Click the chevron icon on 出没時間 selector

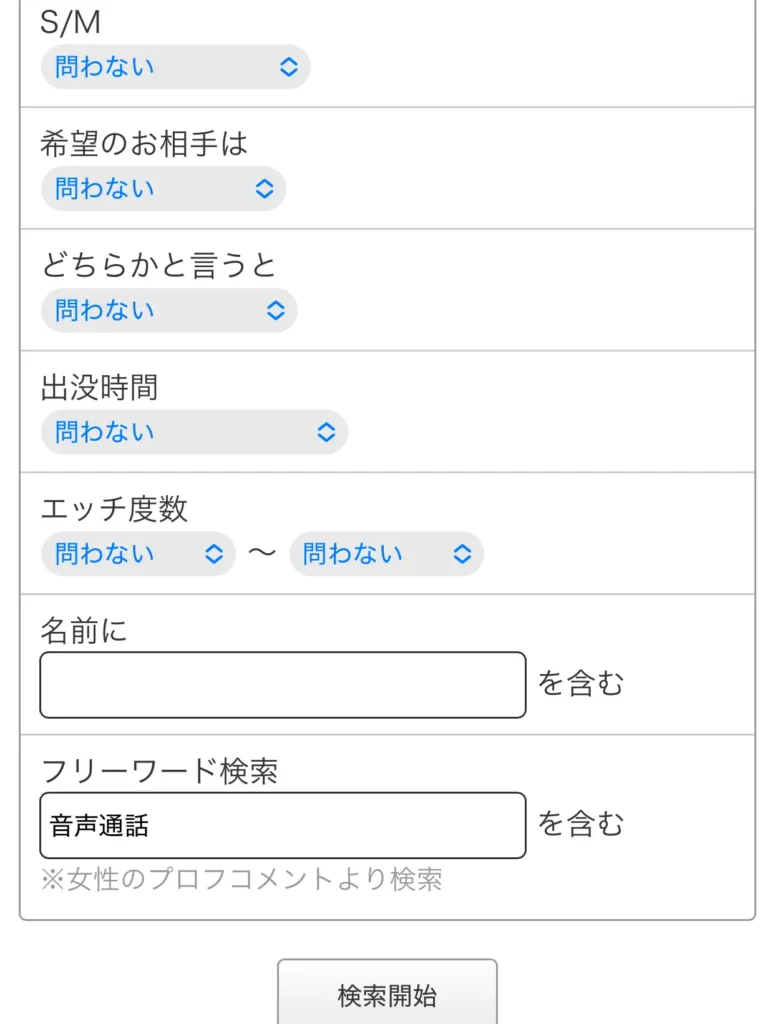pos(324,432)
